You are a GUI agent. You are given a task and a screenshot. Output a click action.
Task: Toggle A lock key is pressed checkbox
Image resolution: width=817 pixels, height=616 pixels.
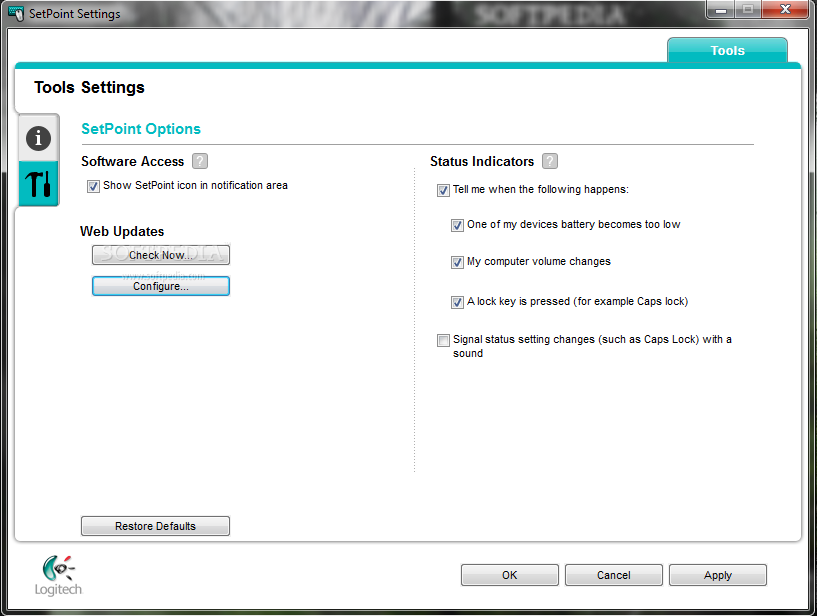(x=457, y=302)
